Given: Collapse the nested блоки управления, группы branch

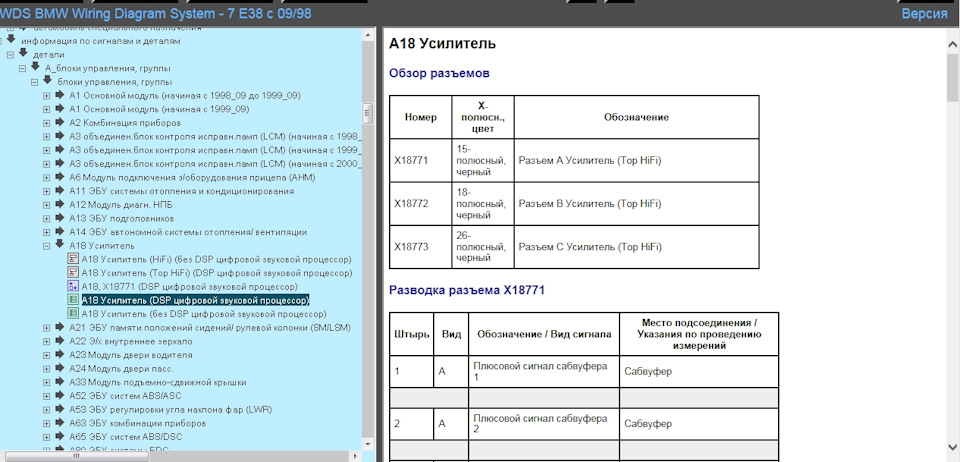Looking at the screenshot, I should click(x=34, y=82).
